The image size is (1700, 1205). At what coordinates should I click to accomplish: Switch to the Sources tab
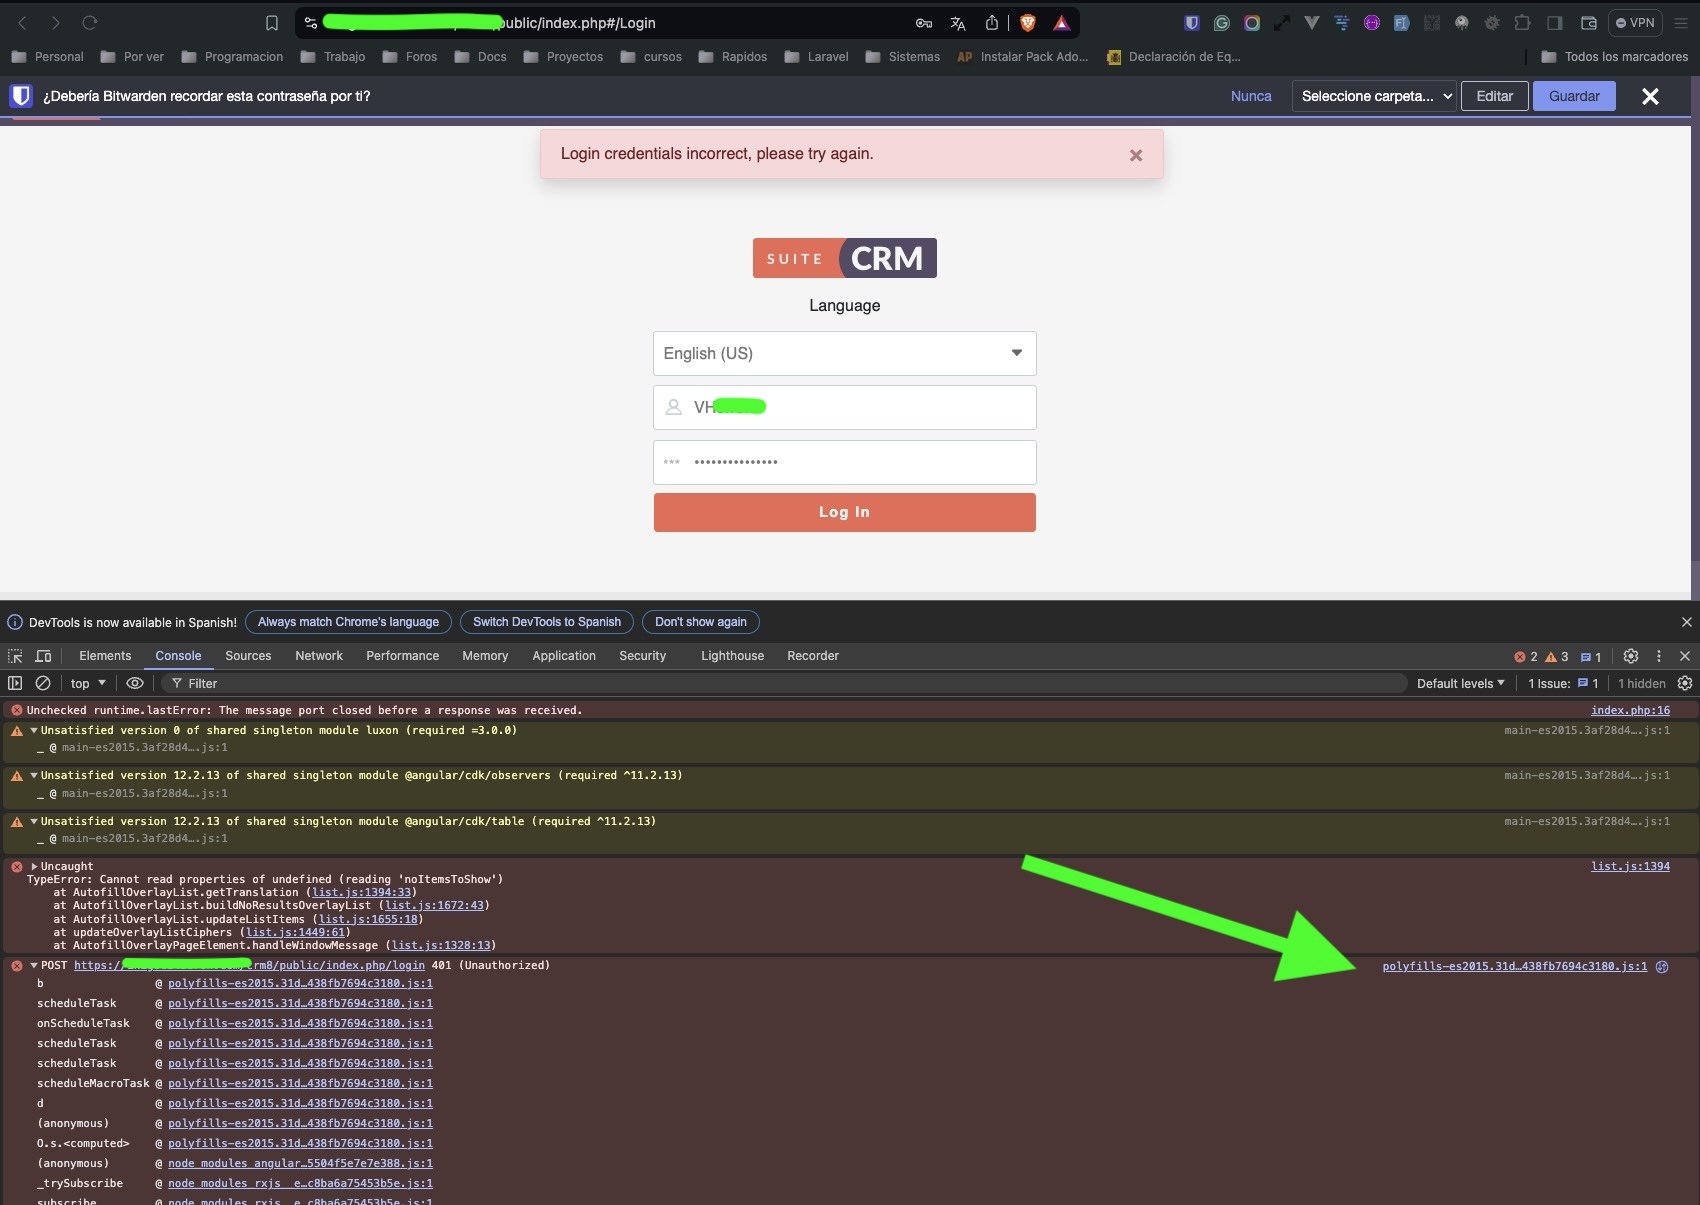[x=248, y=656]
